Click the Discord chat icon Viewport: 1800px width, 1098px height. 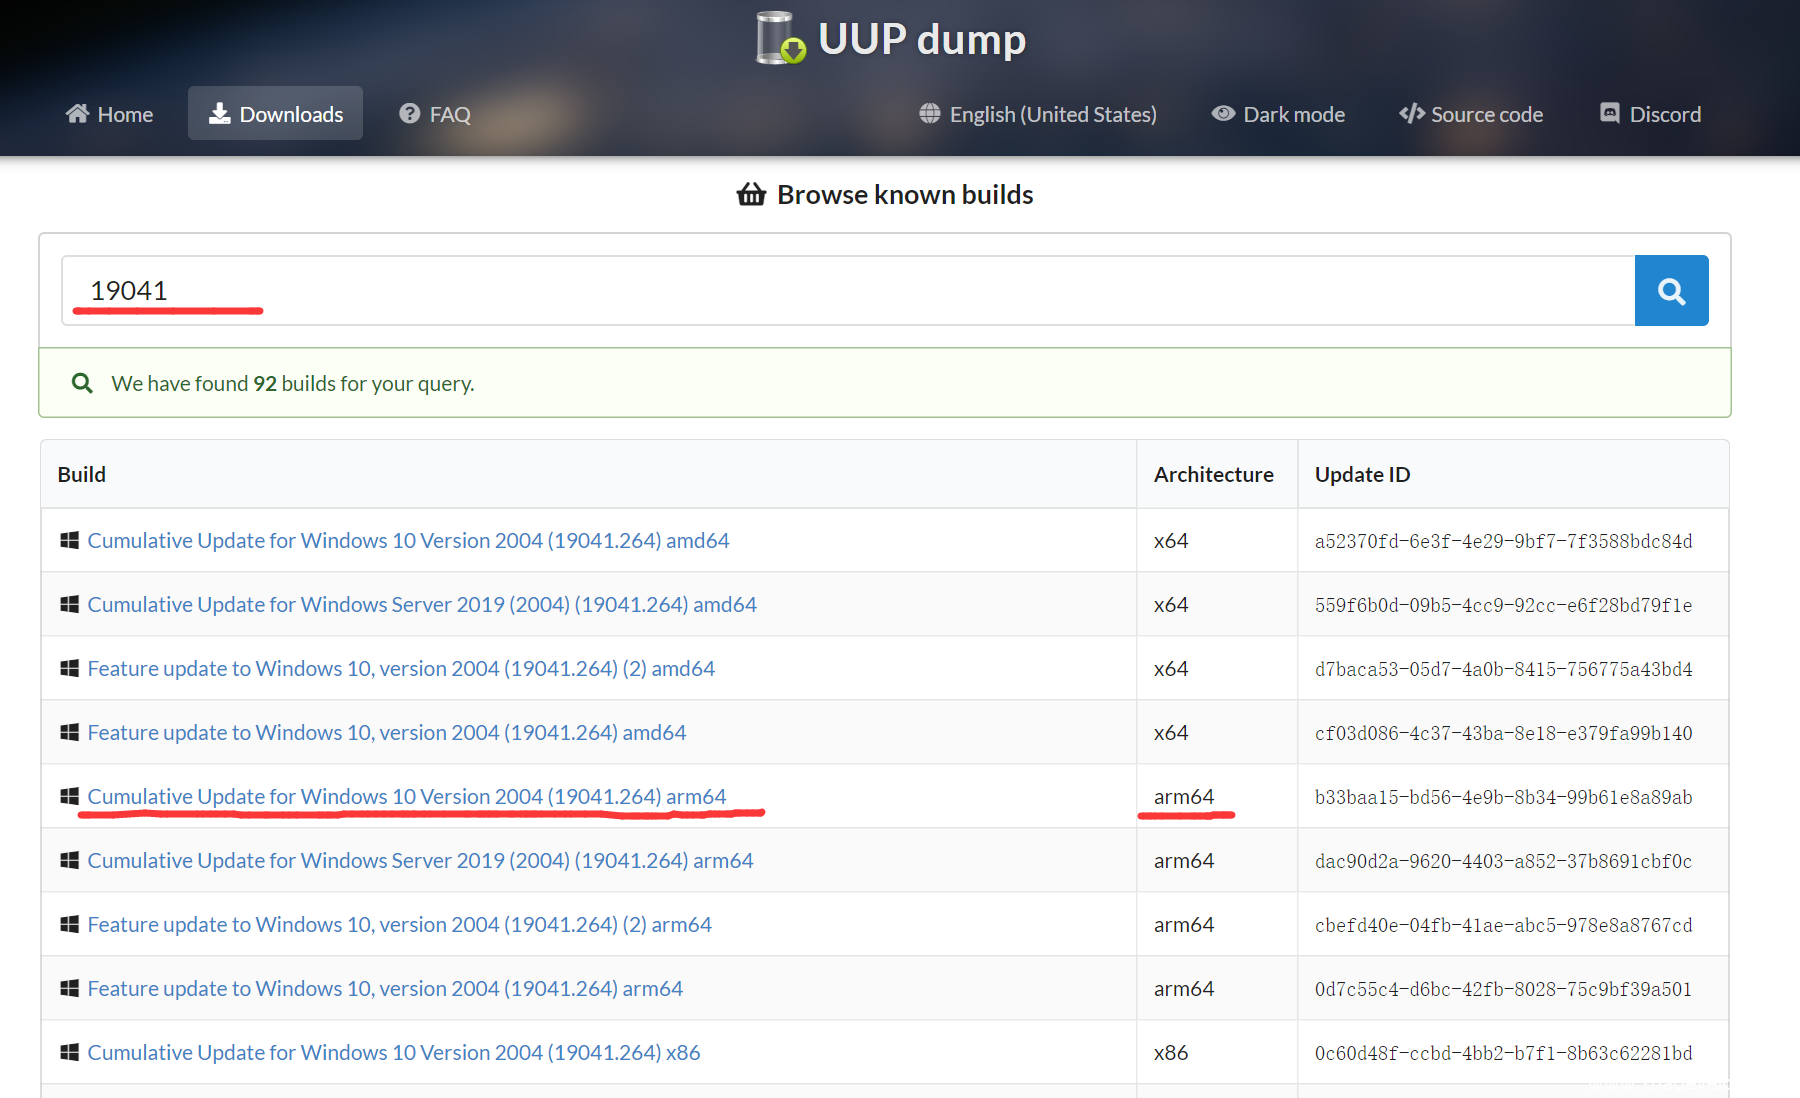(1609, 114)
